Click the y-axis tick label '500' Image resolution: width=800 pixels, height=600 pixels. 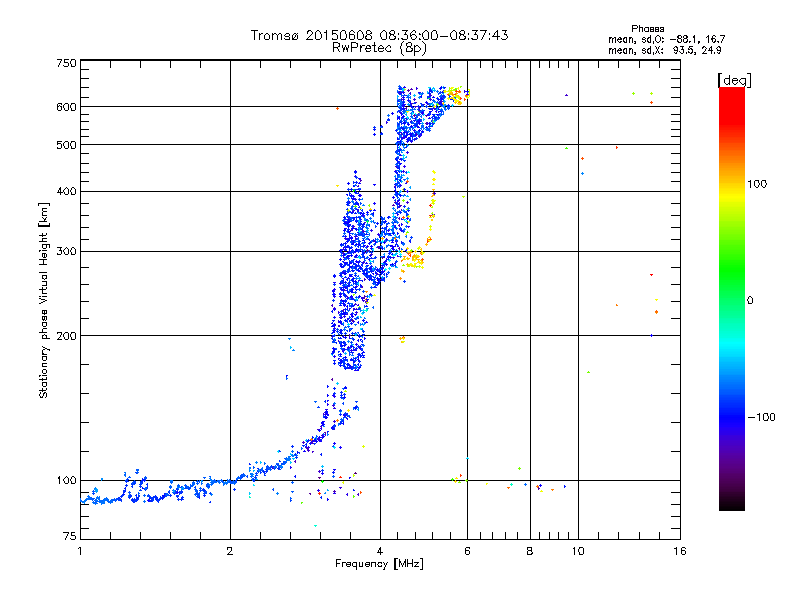[66, 145]
